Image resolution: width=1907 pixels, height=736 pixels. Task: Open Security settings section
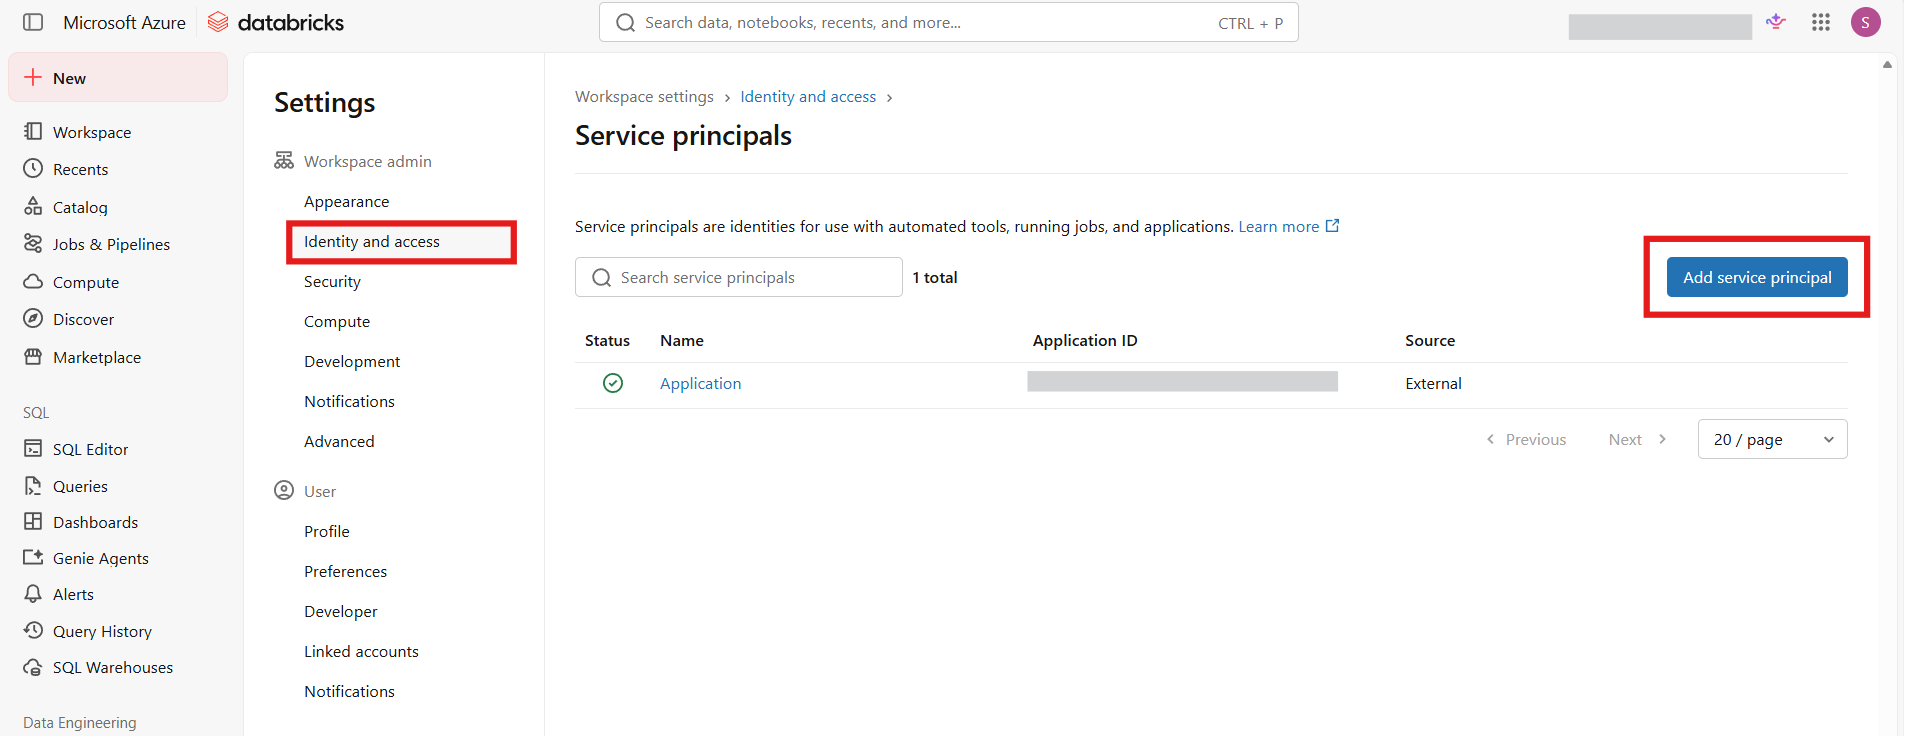(333, 281)
